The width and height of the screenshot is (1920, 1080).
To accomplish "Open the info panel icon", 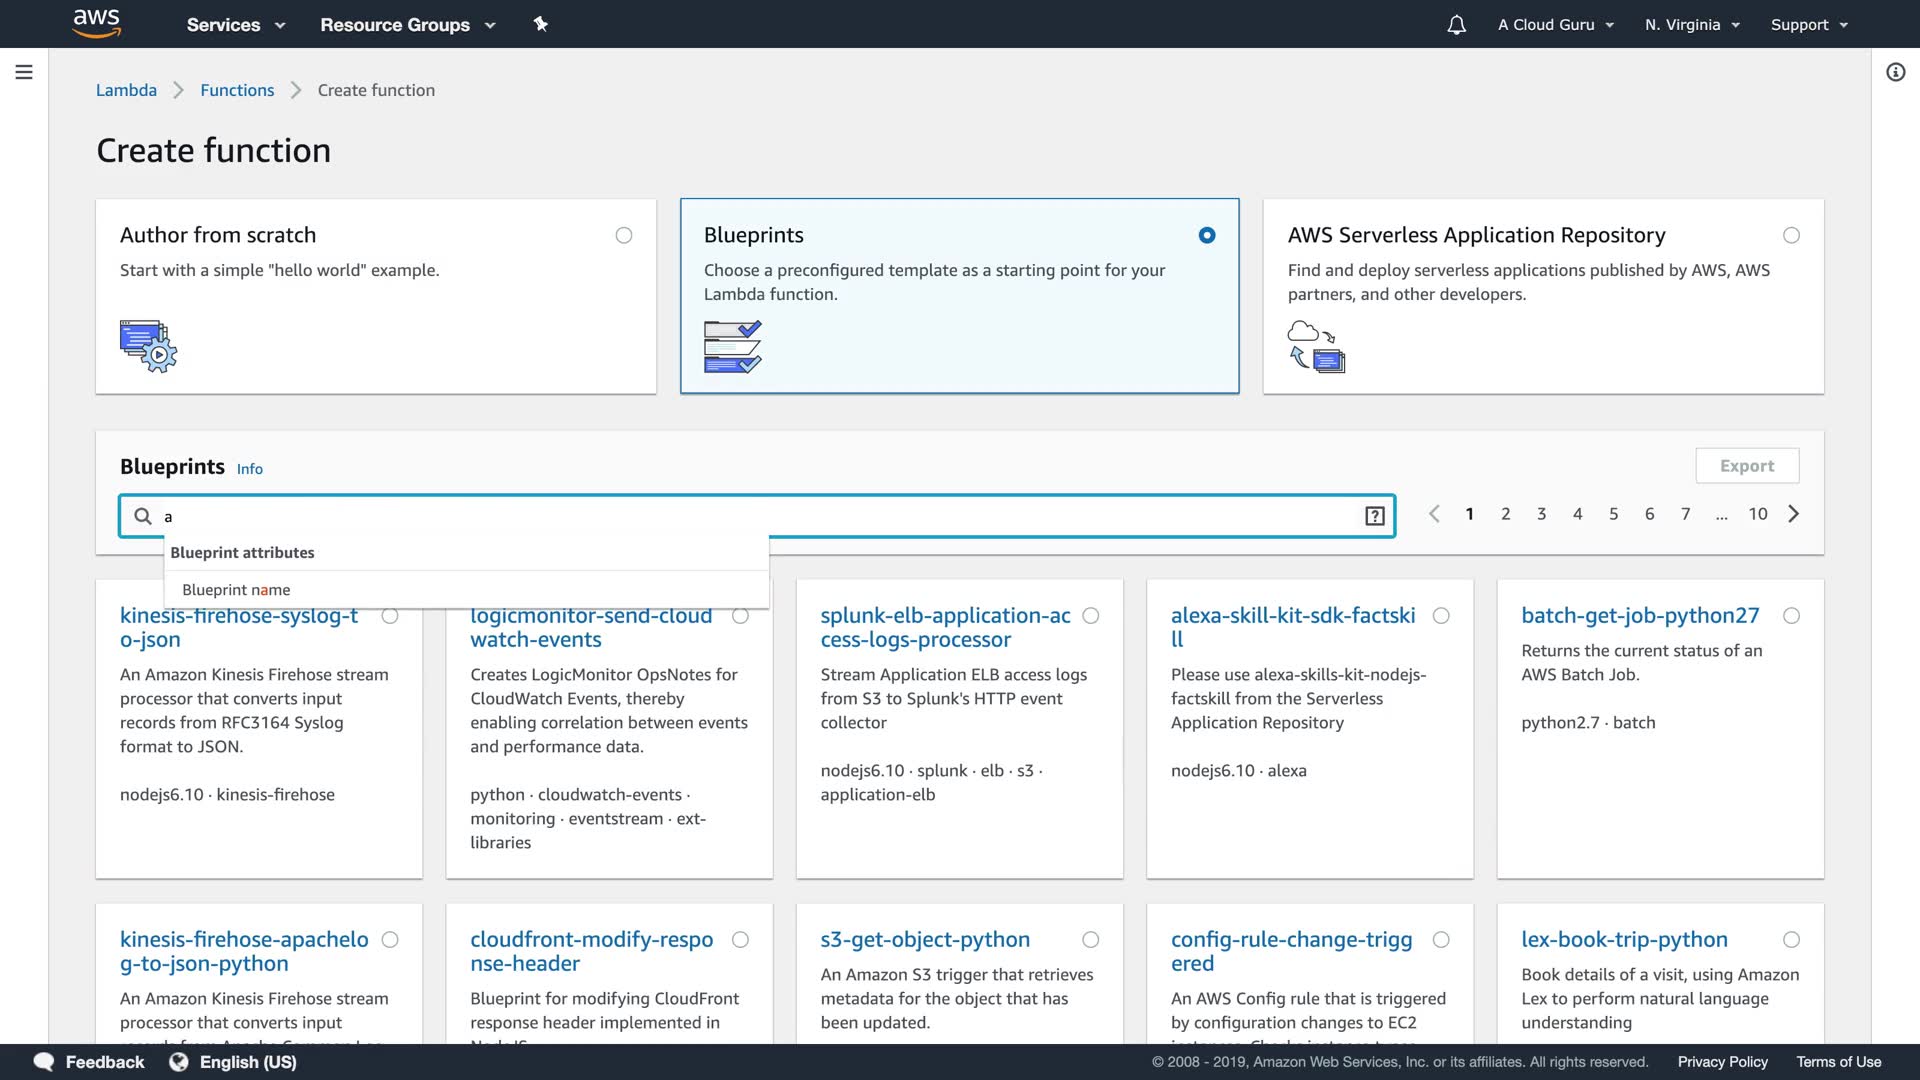I will tap(1895, 72).
